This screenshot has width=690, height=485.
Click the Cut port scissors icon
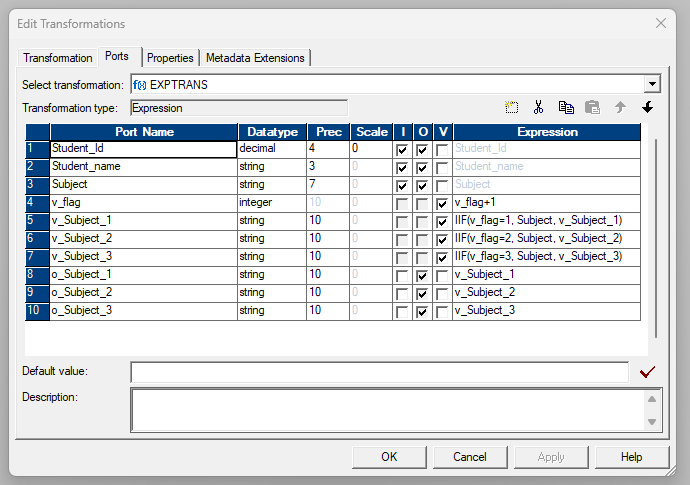click(x=538, y=108)
